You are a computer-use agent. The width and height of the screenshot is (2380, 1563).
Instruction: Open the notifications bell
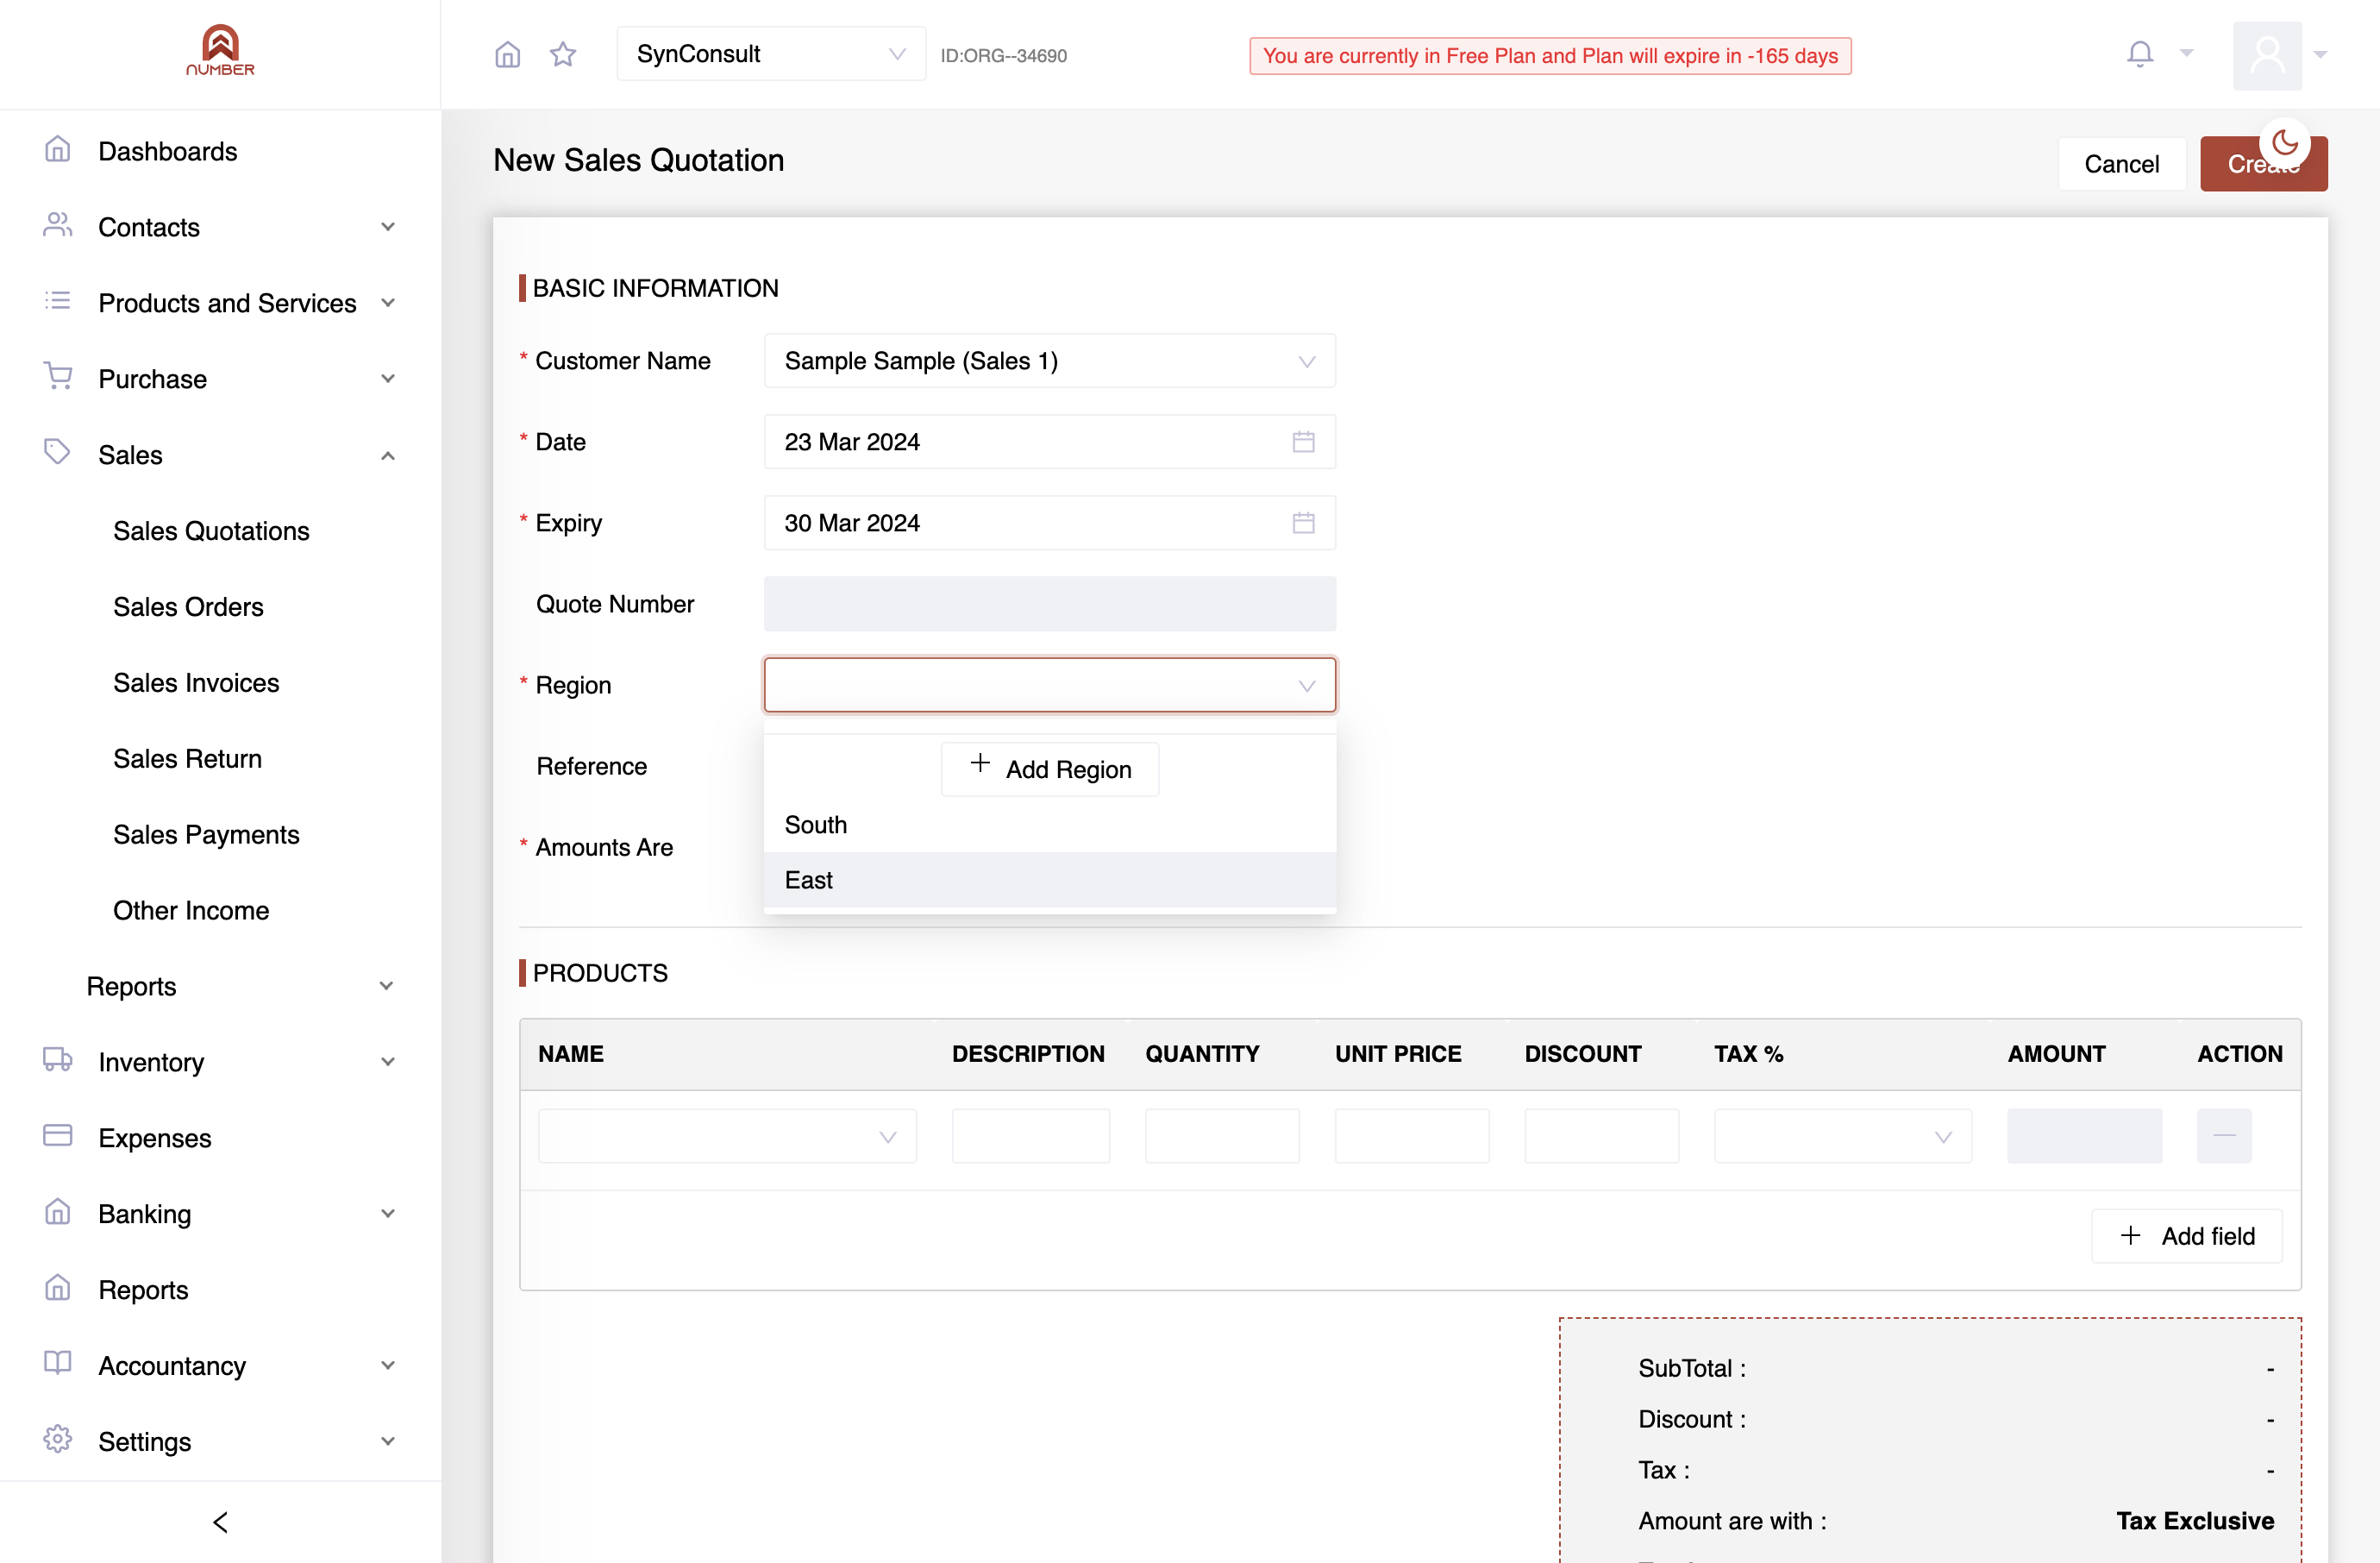click(x=2140, y=54)
